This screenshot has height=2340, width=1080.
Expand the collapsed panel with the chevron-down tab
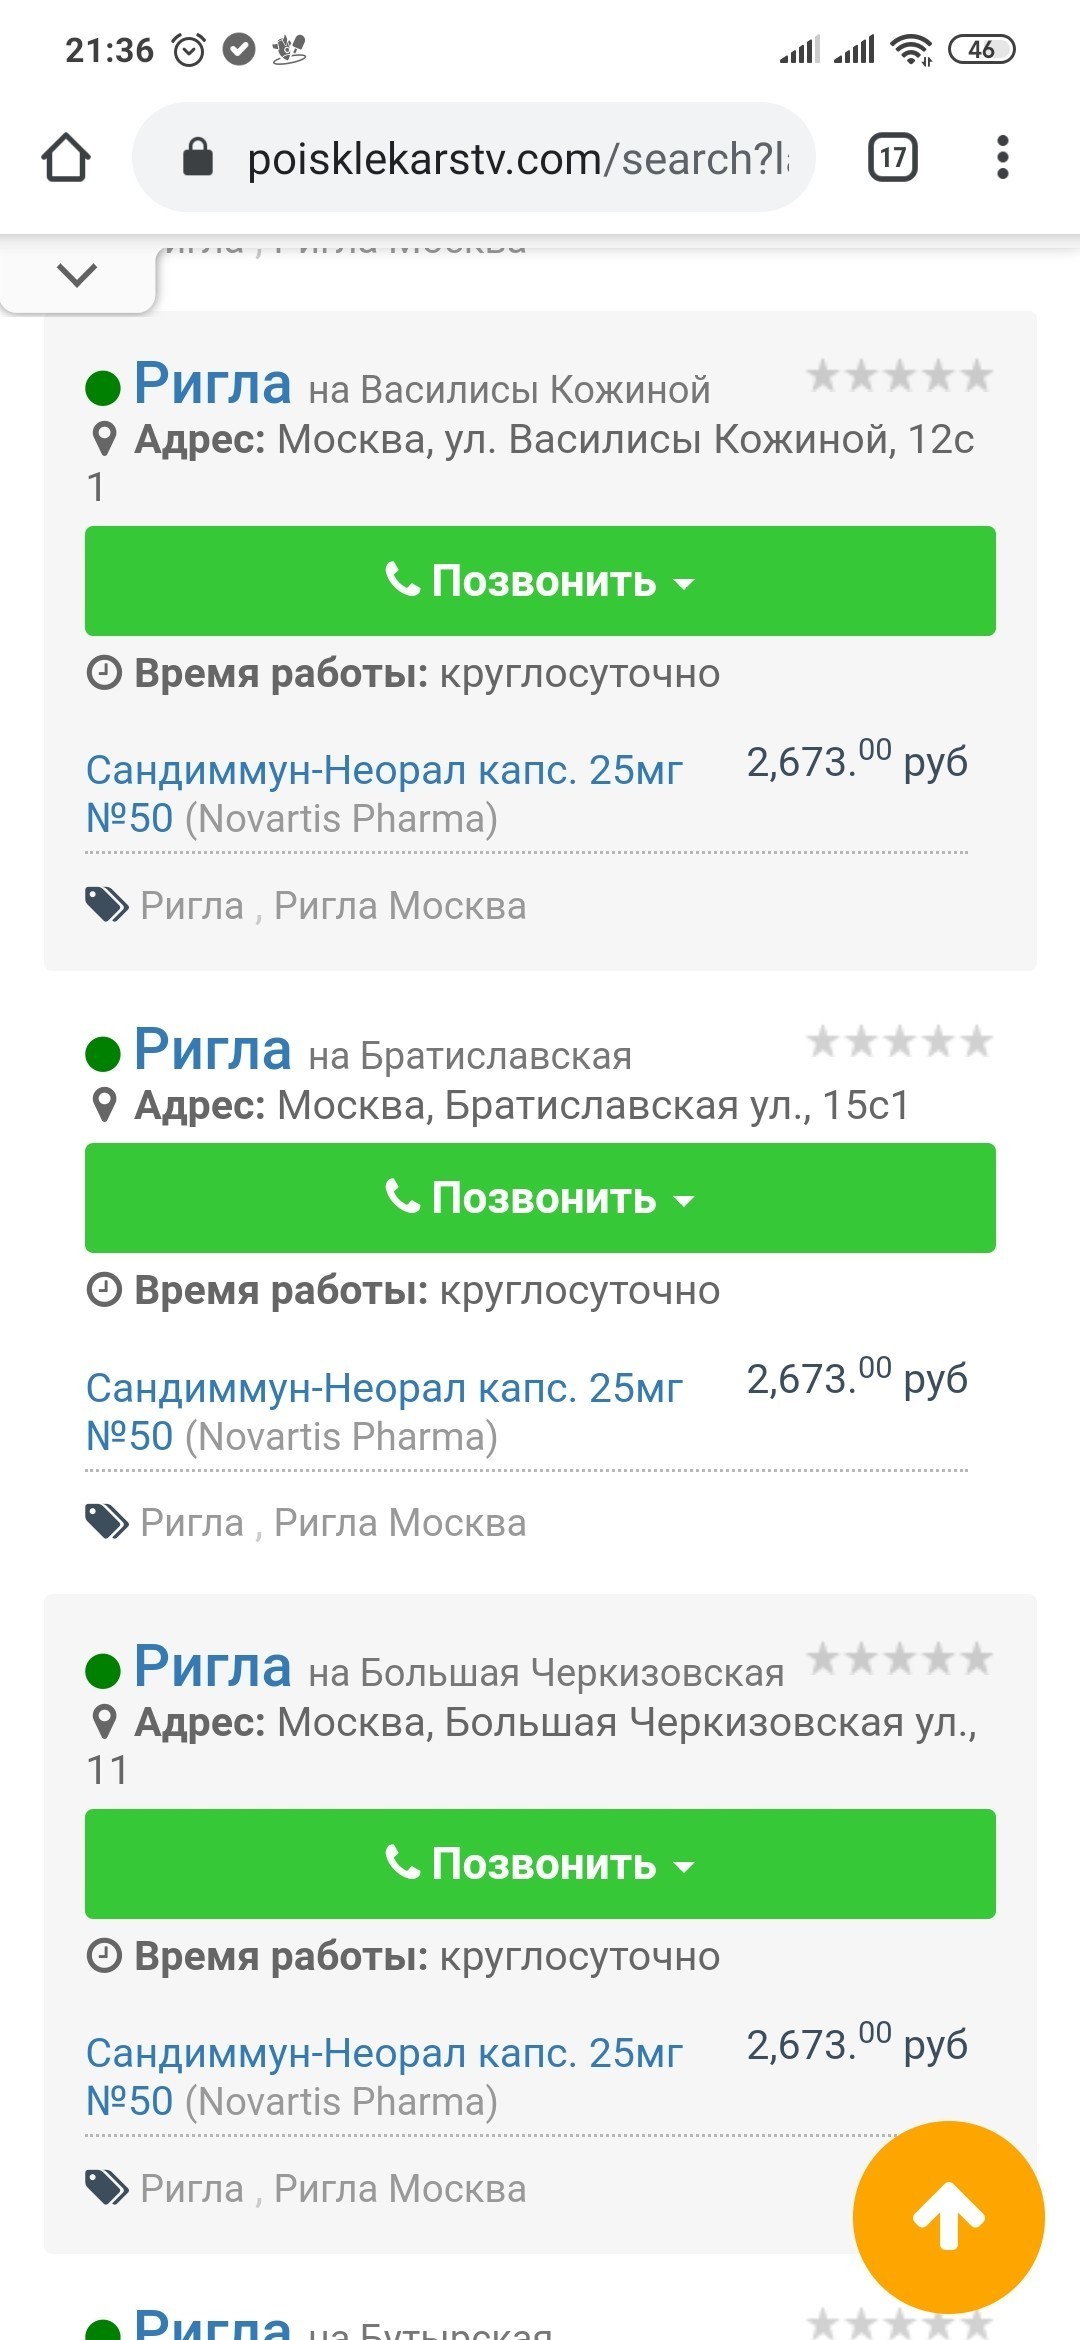pos(77,275)
